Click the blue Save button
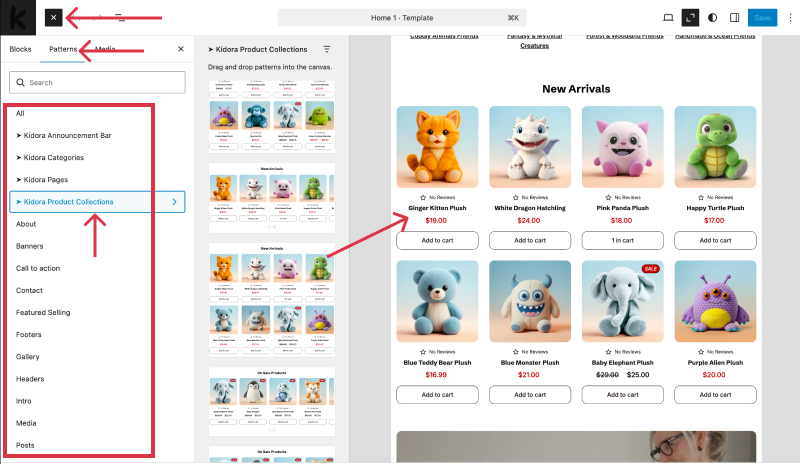The height and width of the screenshot is (464, 800). (x=762, y=17)
